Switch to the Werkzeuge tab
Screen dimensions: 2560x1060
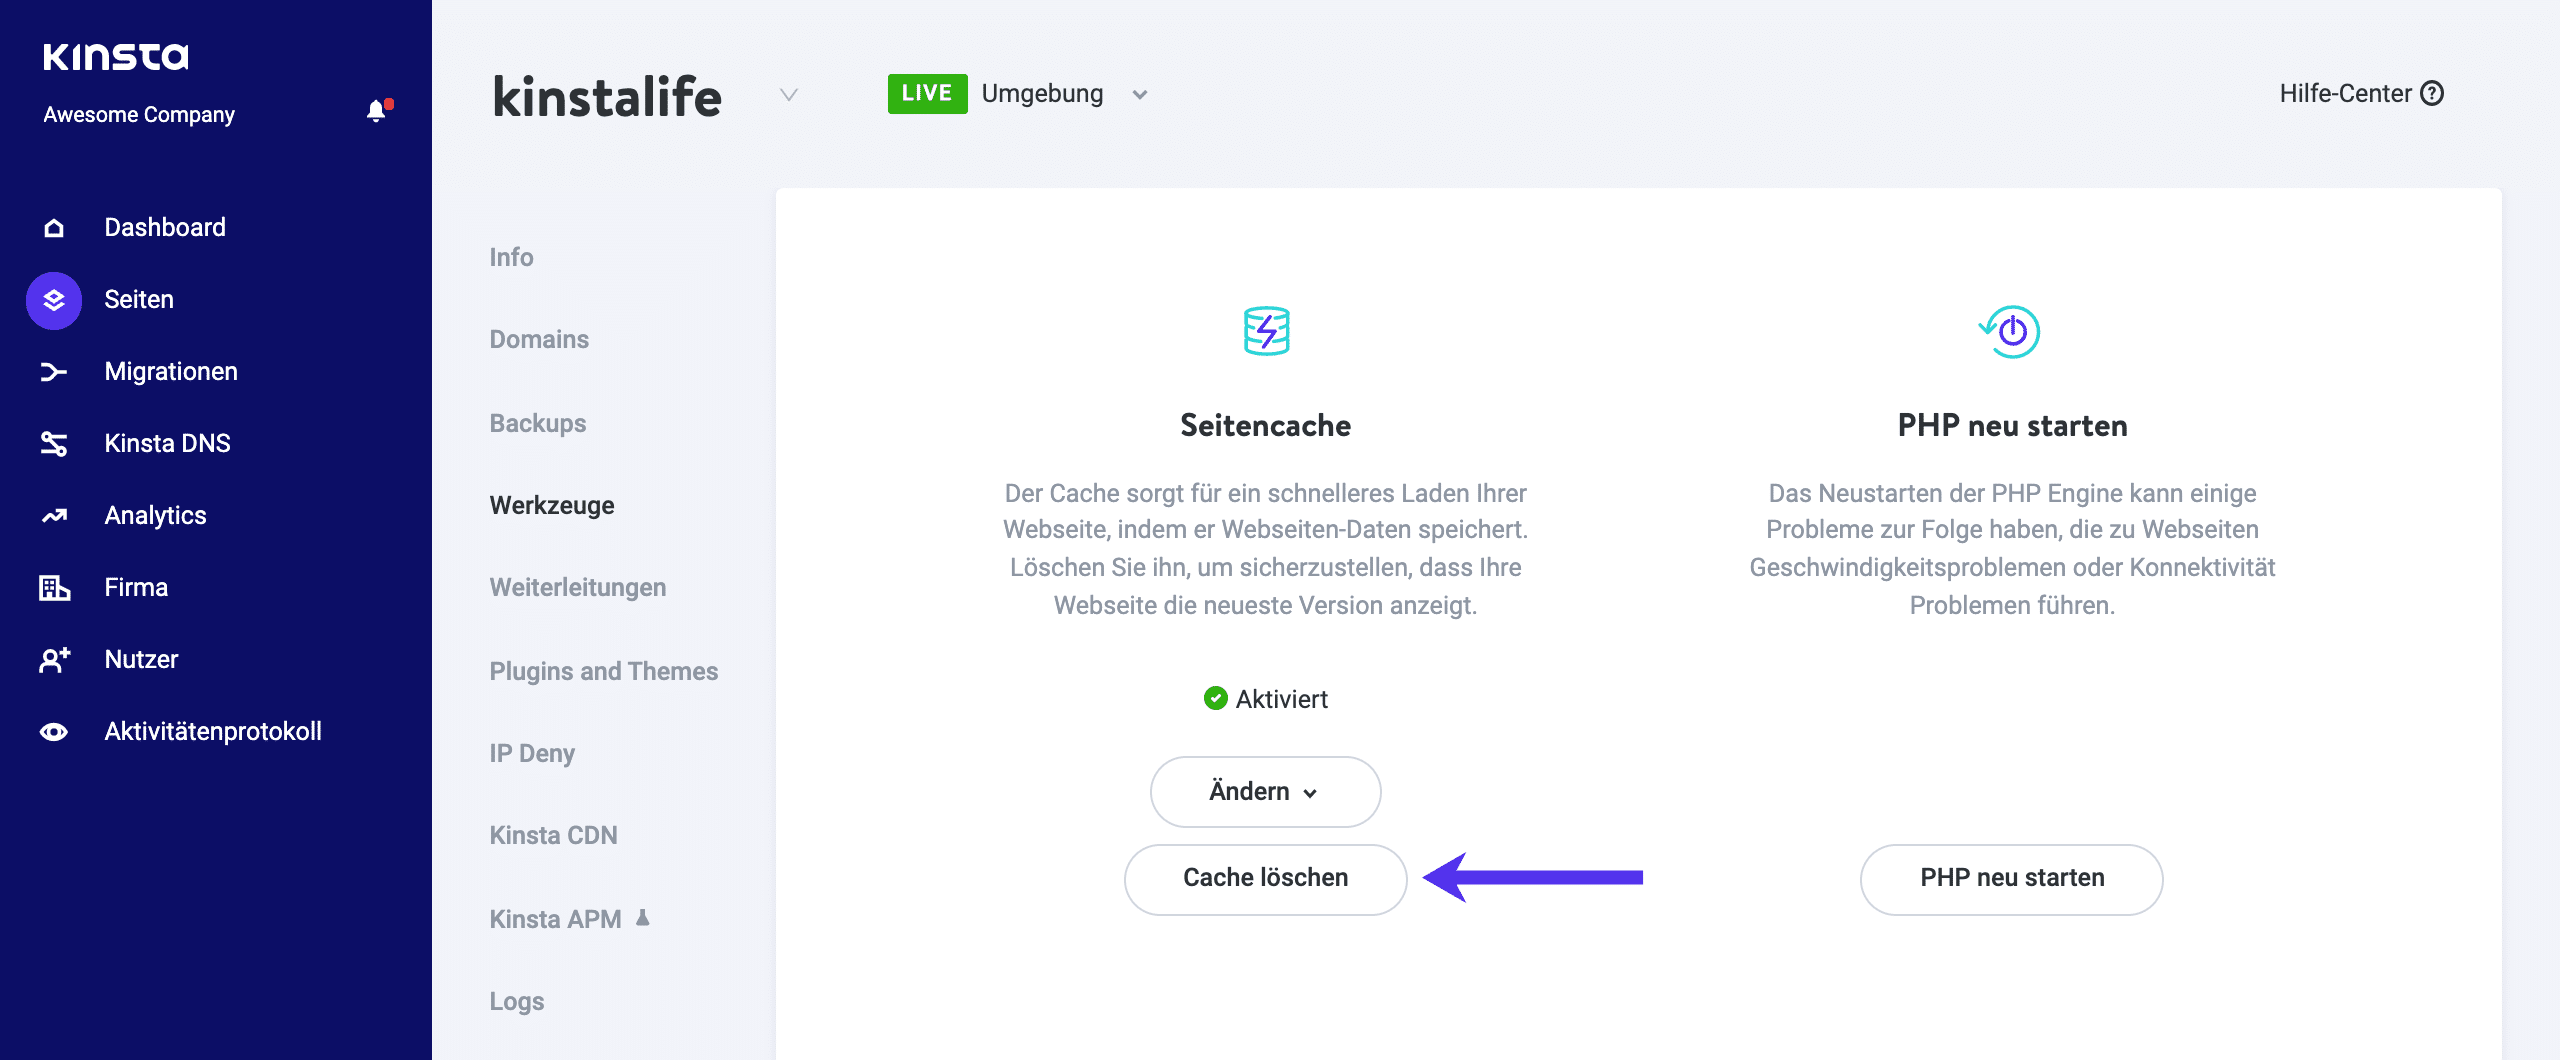pyautogui.click(x=550, y=505)
